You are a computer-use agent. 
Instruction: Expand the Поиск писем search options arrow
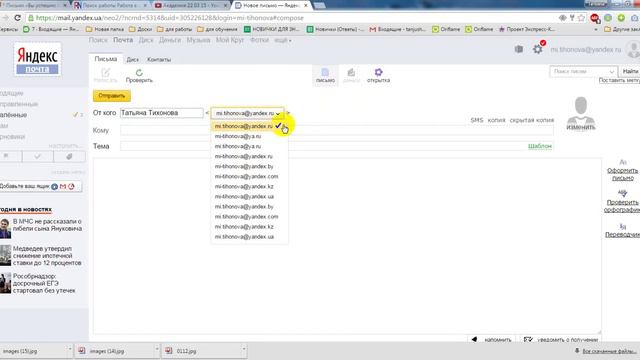pyautogui.click(x=612, y=71)
